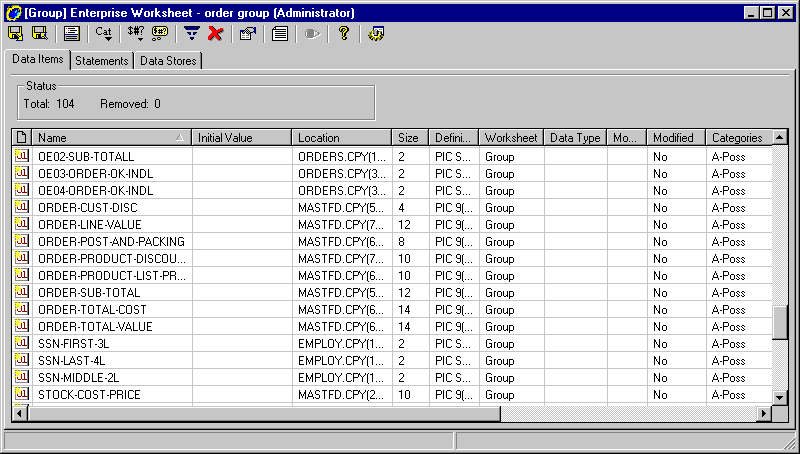Image resolution: width=800 pixels, height=454 pixels.
Task: Click the icon for STOCK-COST-PRICE row
Action: [x=21, y=394]
